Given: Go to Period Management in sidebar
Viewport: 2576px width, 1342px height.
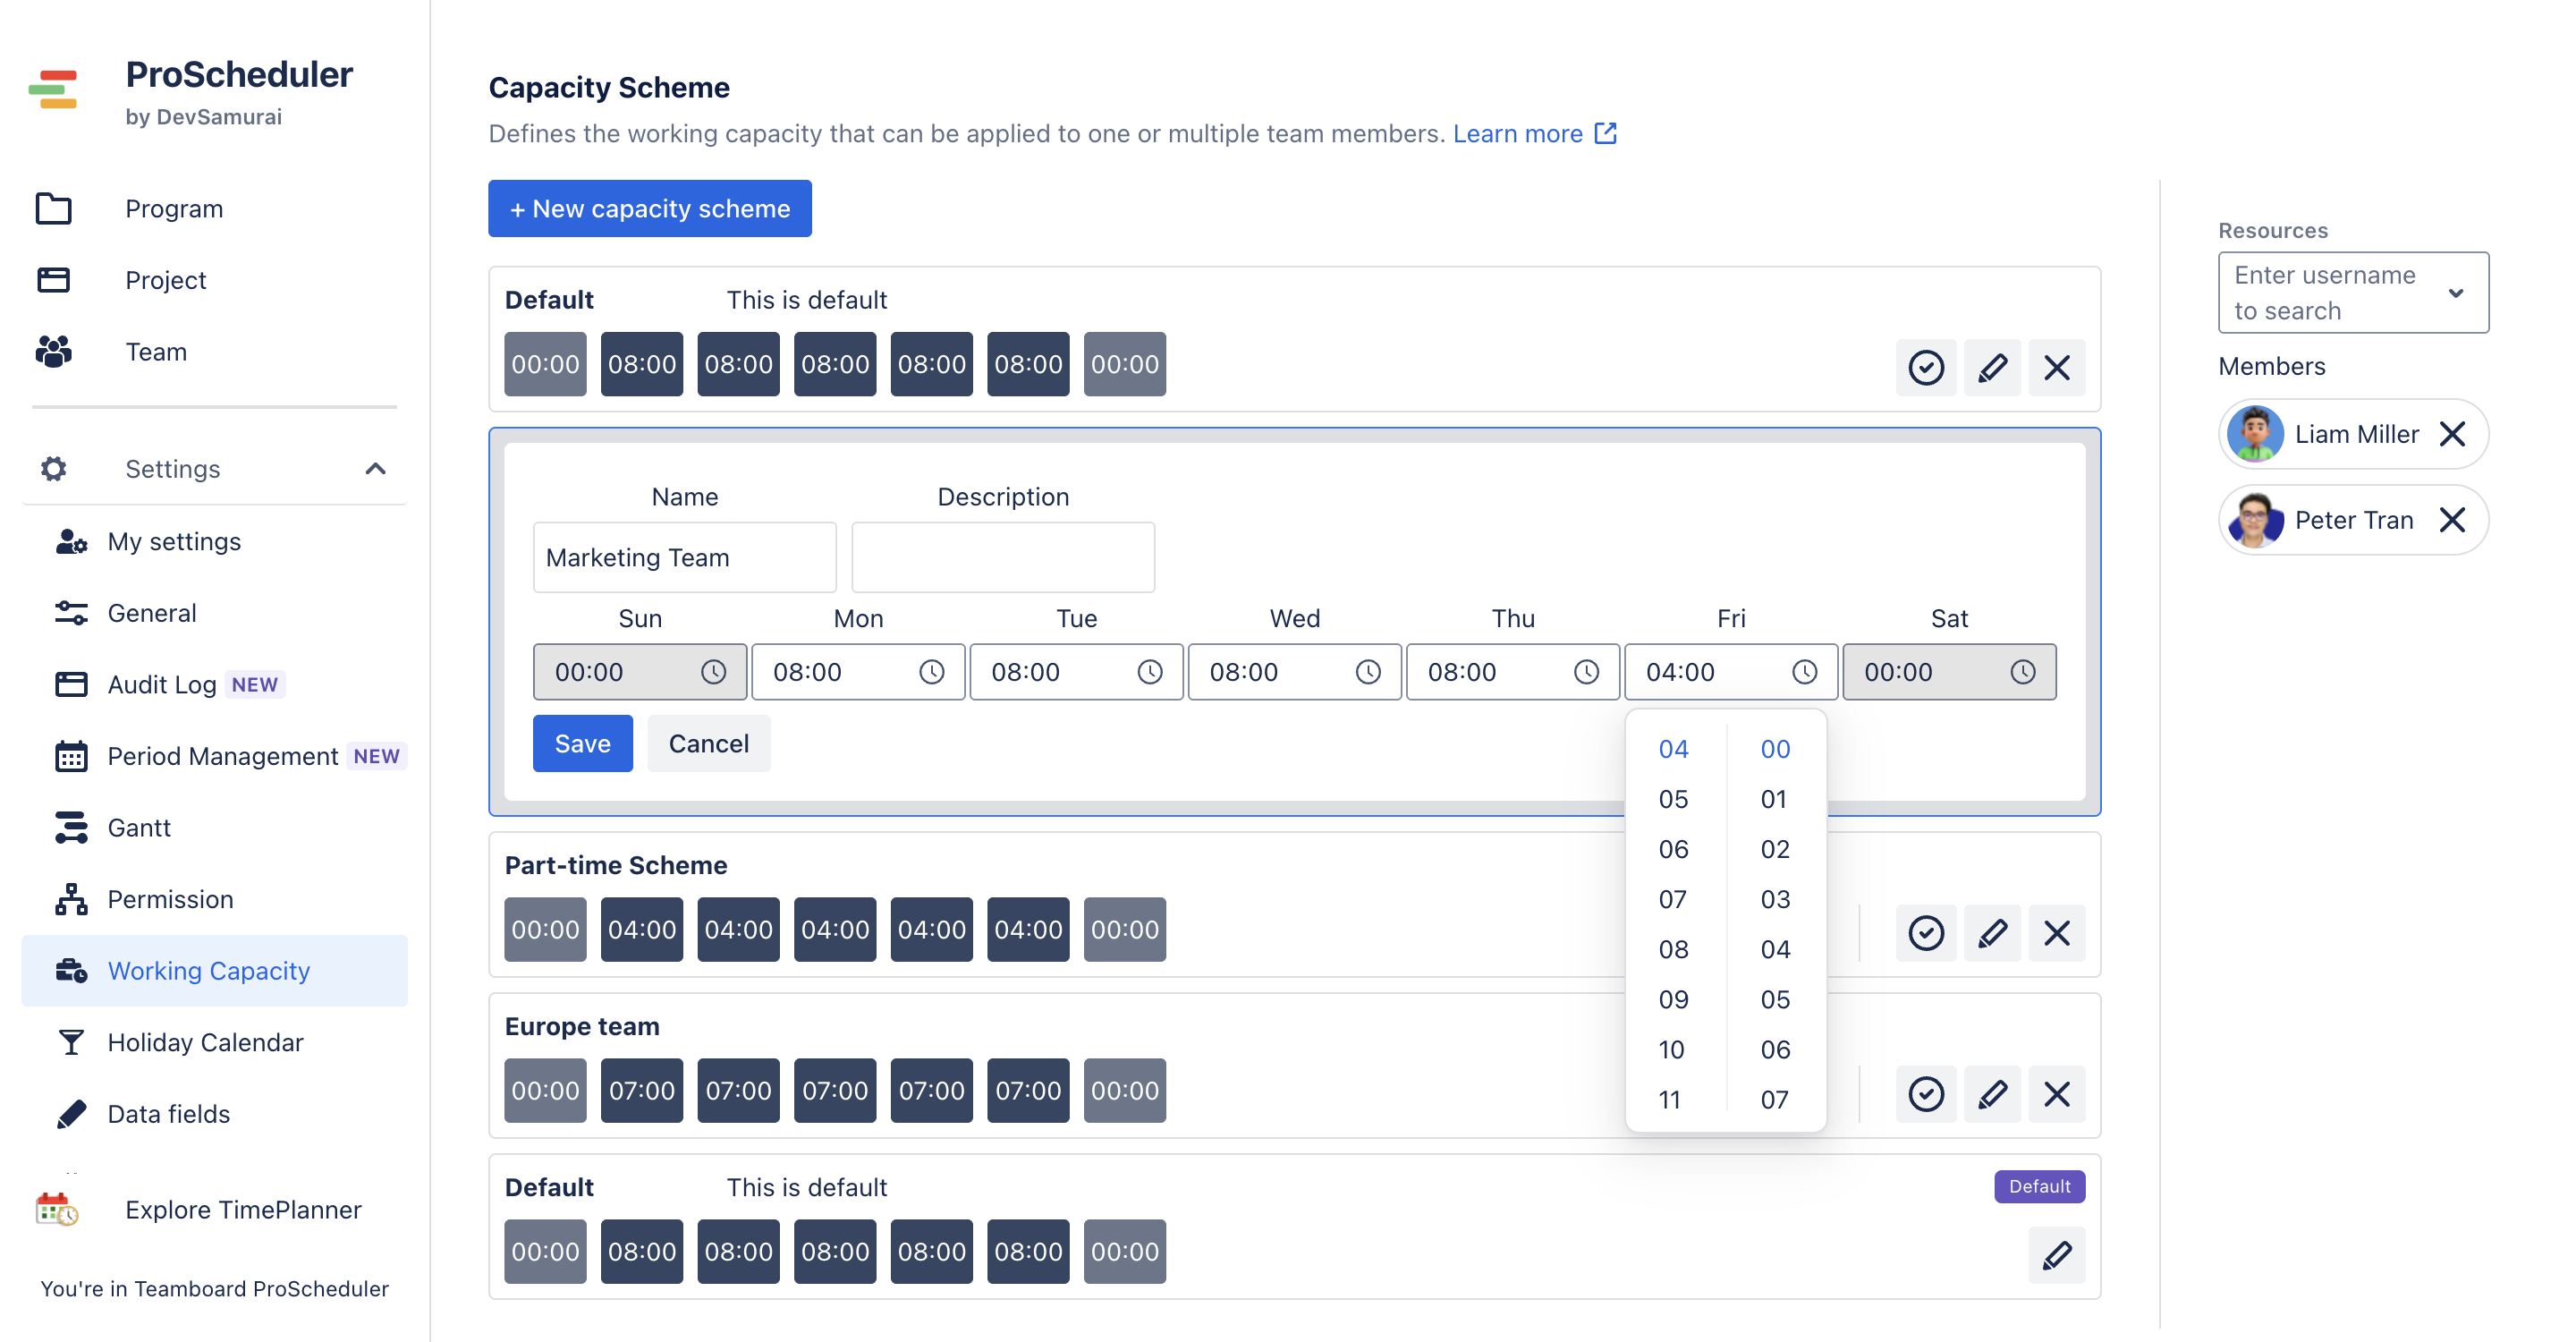Looking at the screenshot, I should coord(222,756).
